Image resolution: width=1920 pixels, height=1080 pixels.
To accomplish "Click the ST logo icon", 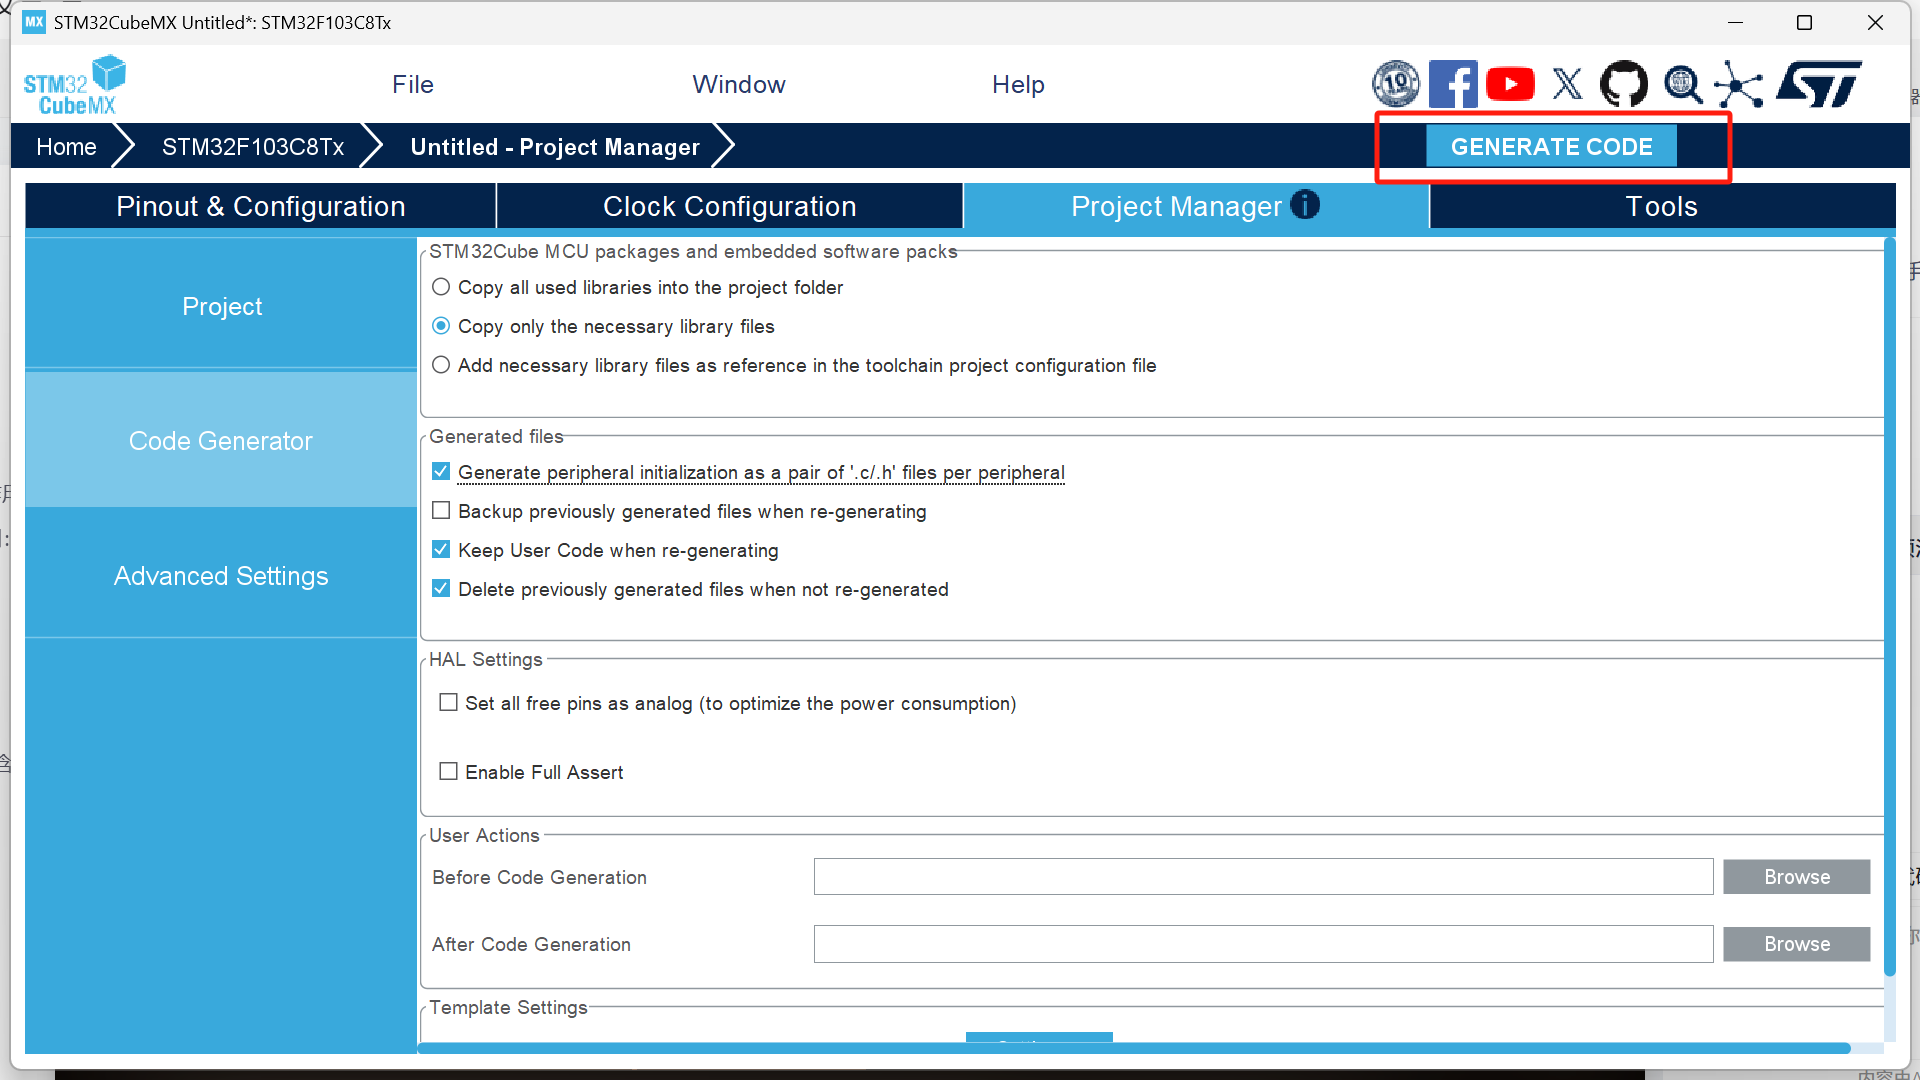I will click(x=1818, y=84).
